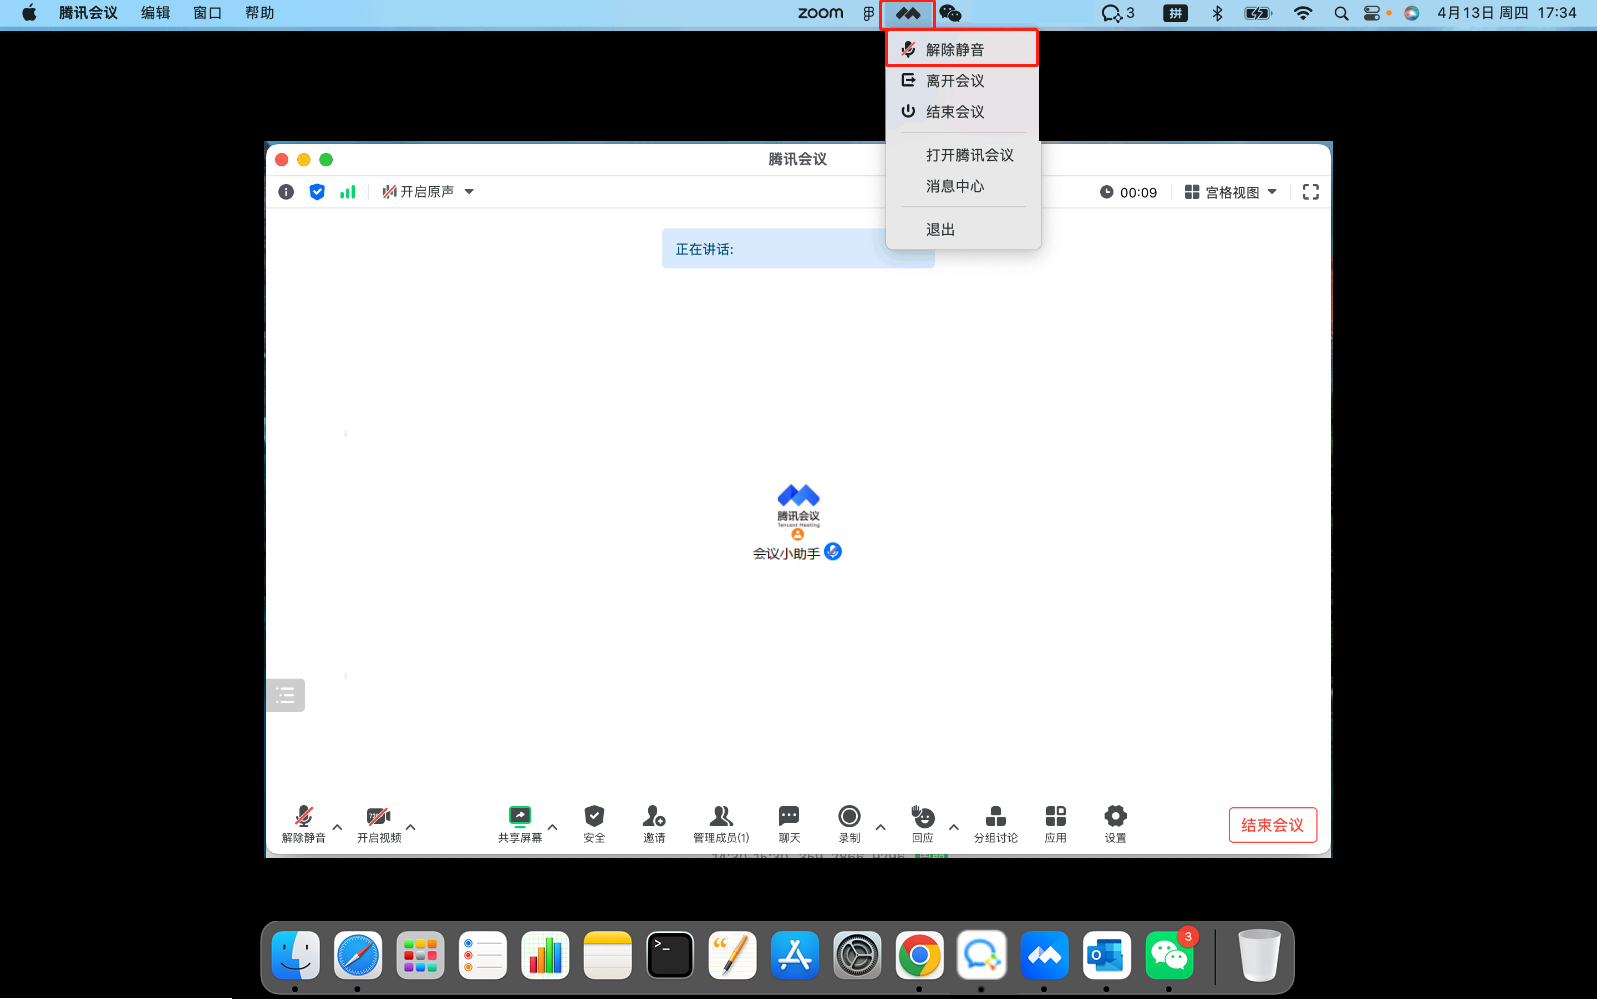Open Spotlight search in menu bar
The height and width of the screenshot is (999, 1597).
click(1341, 13)
